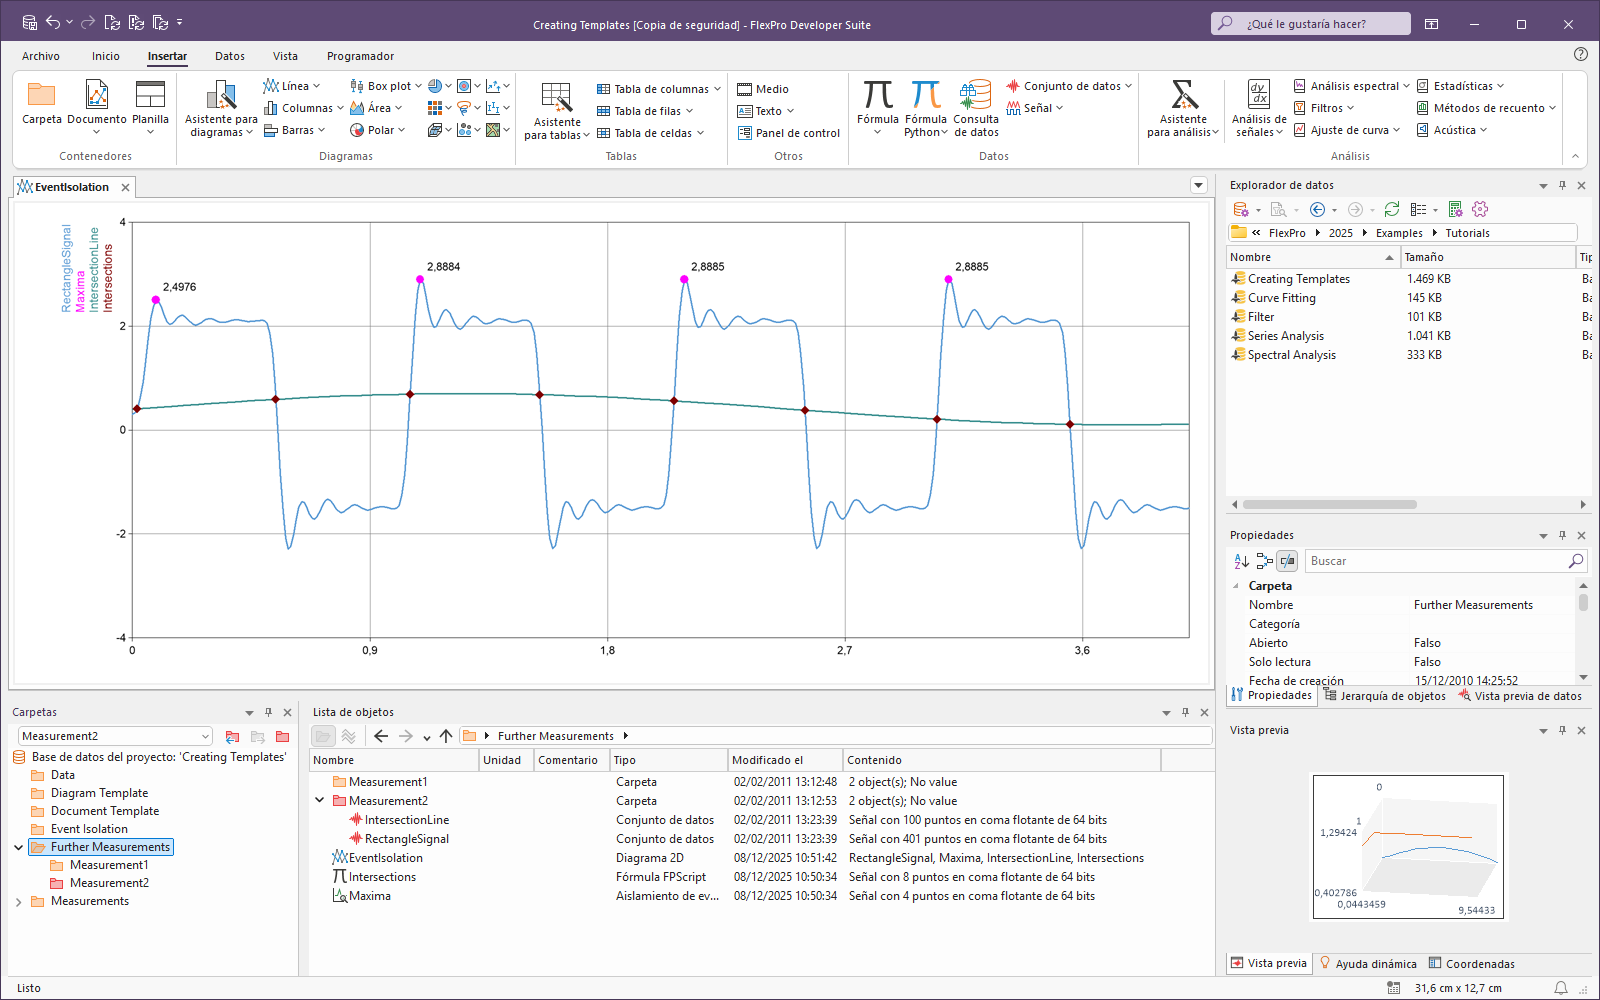1600x1000 pixels.
Task: Open the Measurement2 combo box dropdown
Action: [205, 736]
